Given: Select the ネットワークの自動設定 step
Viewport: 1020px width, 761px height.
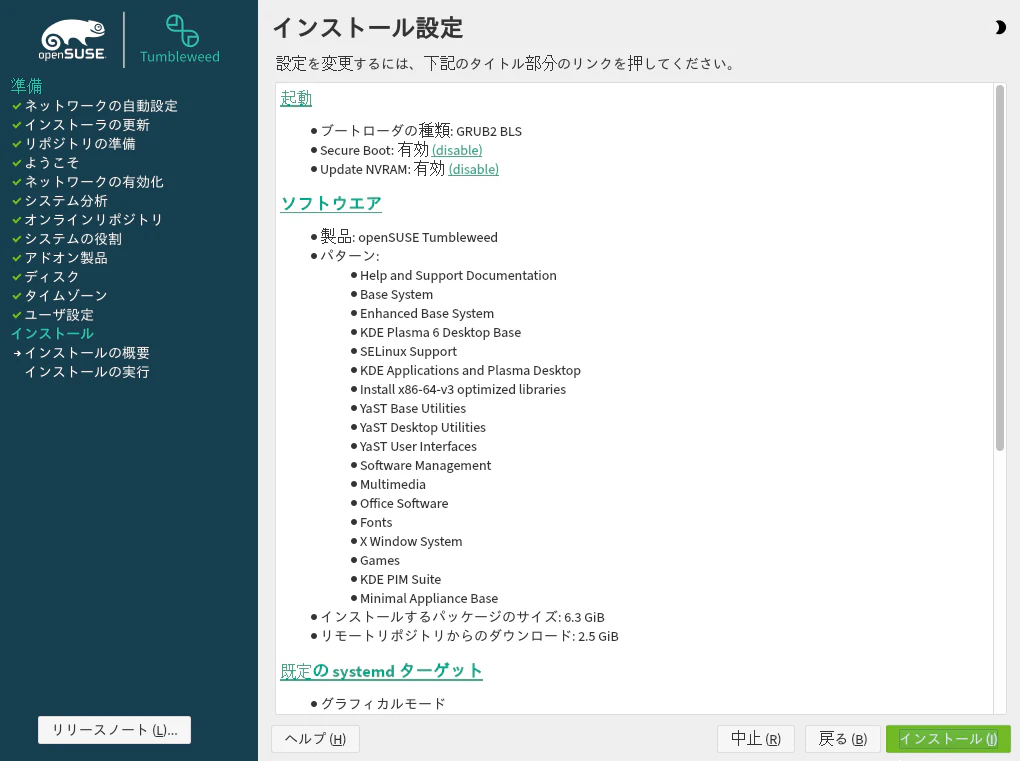Looking at the screenshot, I should tap(101, 106).
